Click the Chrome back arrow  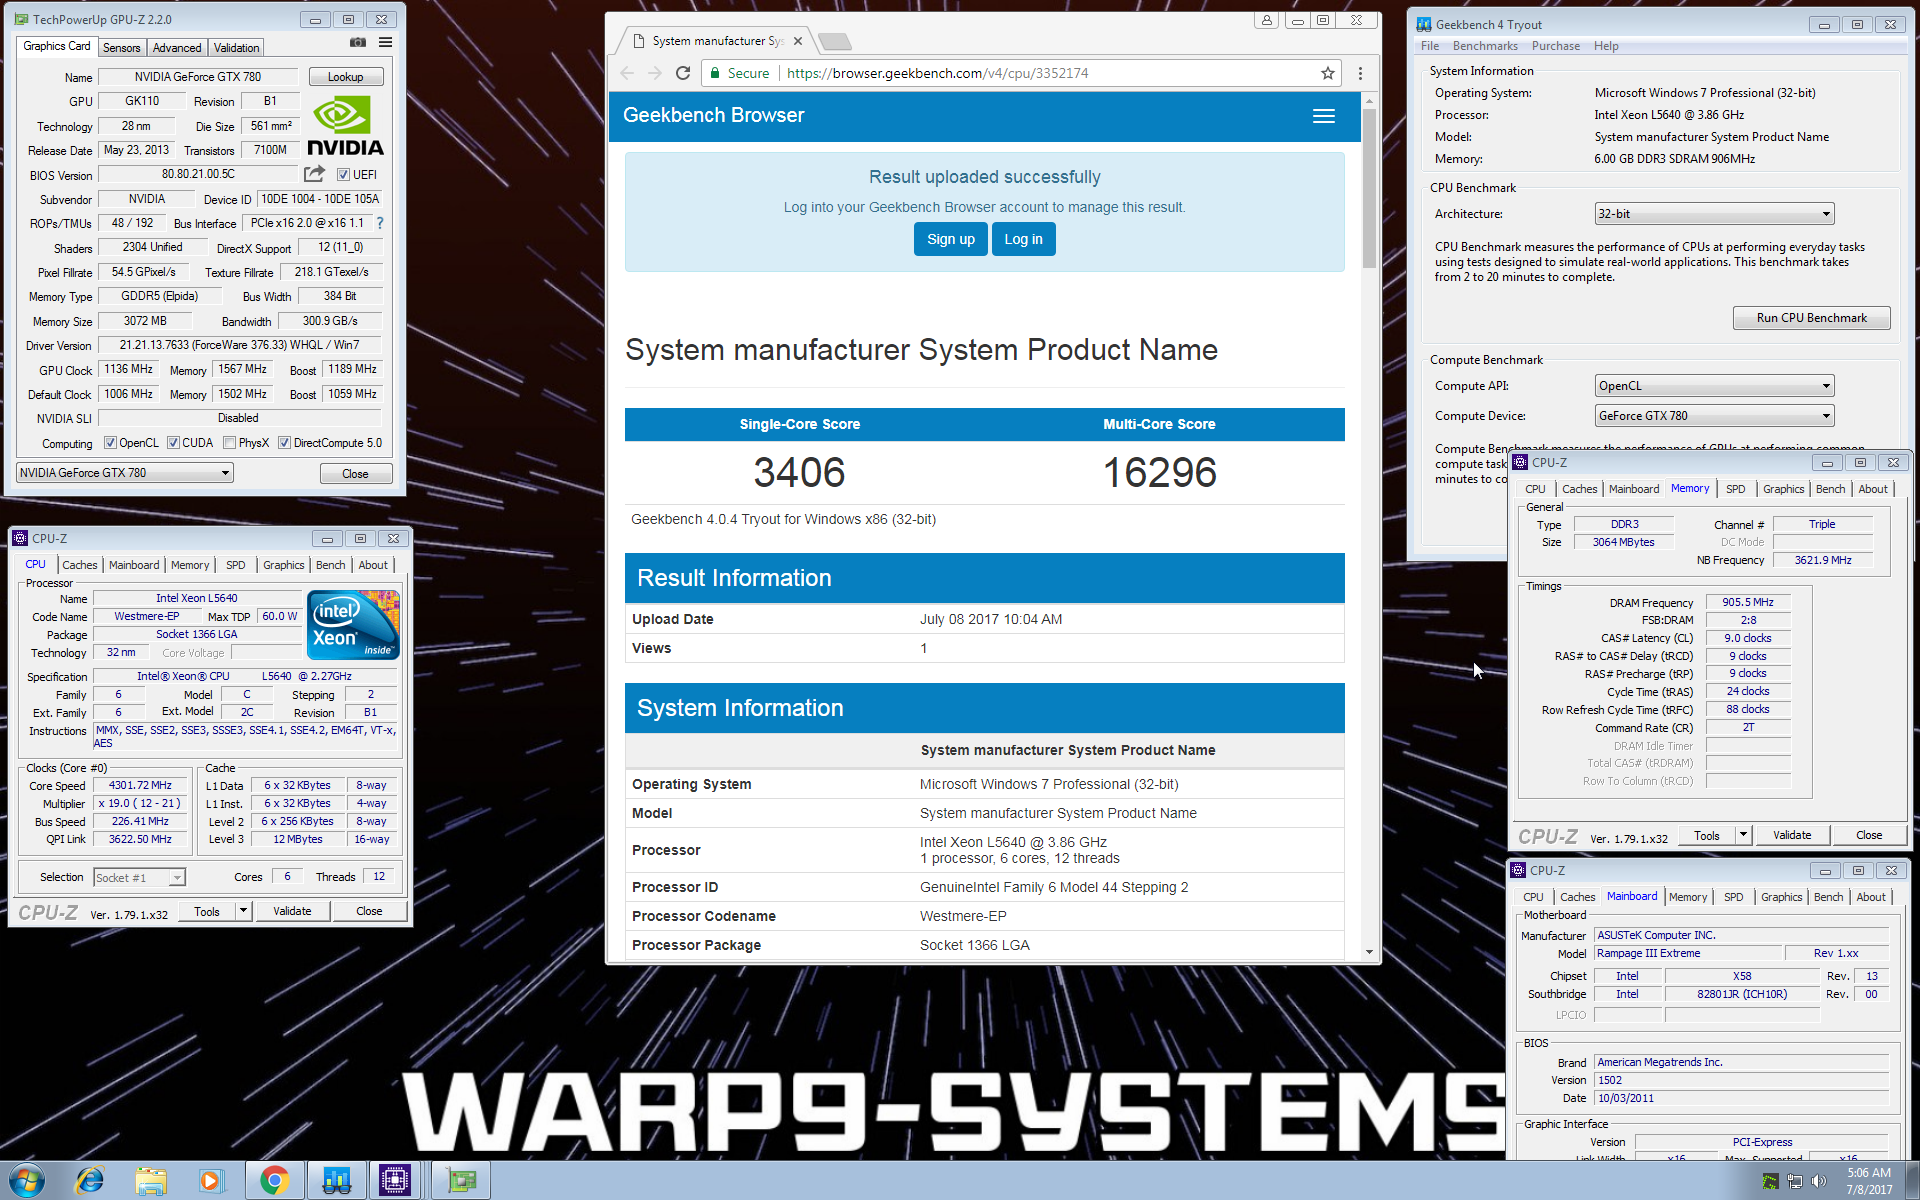click(x=627, y=73)
